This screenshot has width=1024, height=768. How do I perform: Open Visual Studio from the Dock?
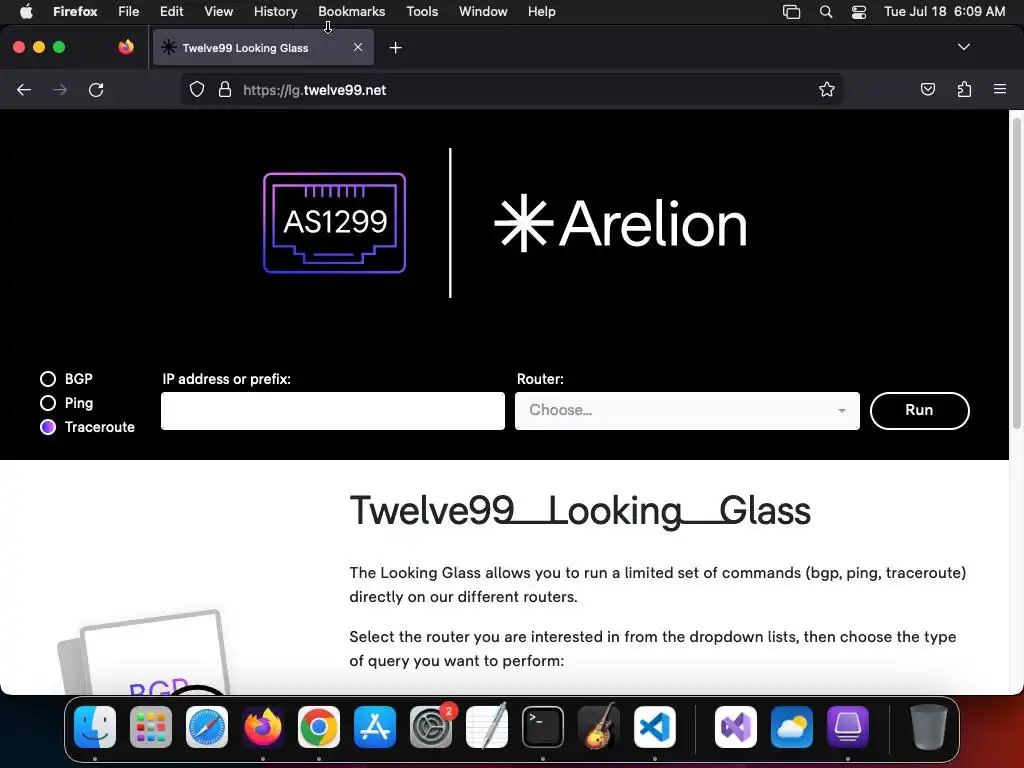click(x=736, y=727)
